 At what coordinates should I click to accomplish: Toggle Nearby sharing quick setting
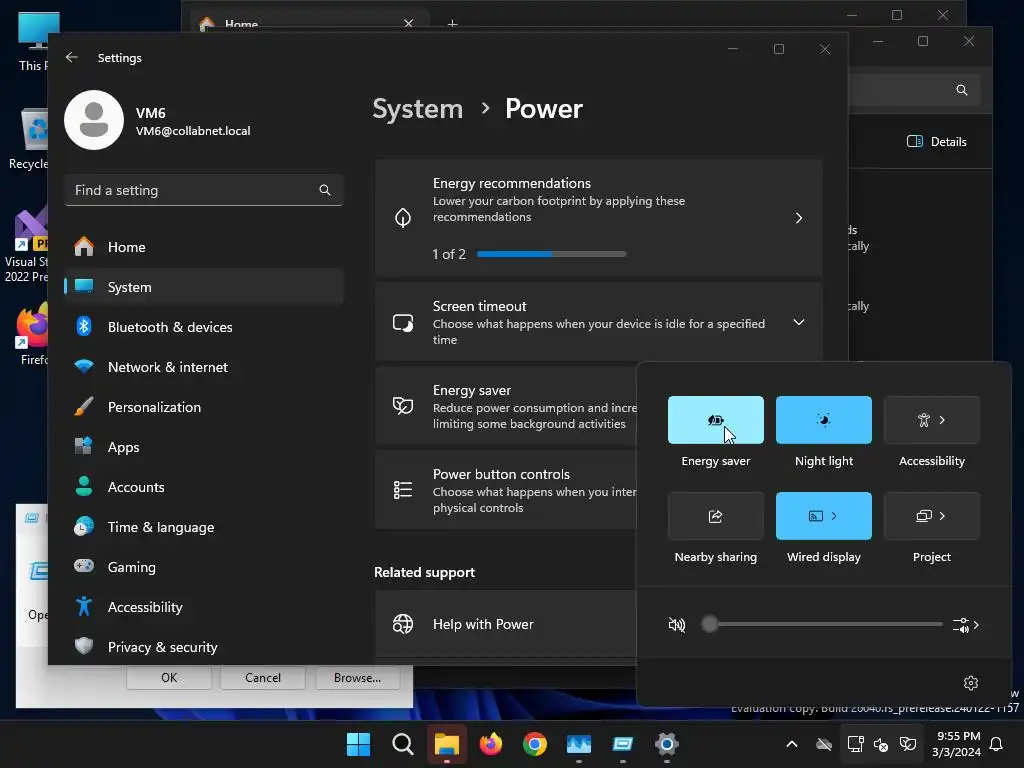pyautogui.click(x=715, y=516)
